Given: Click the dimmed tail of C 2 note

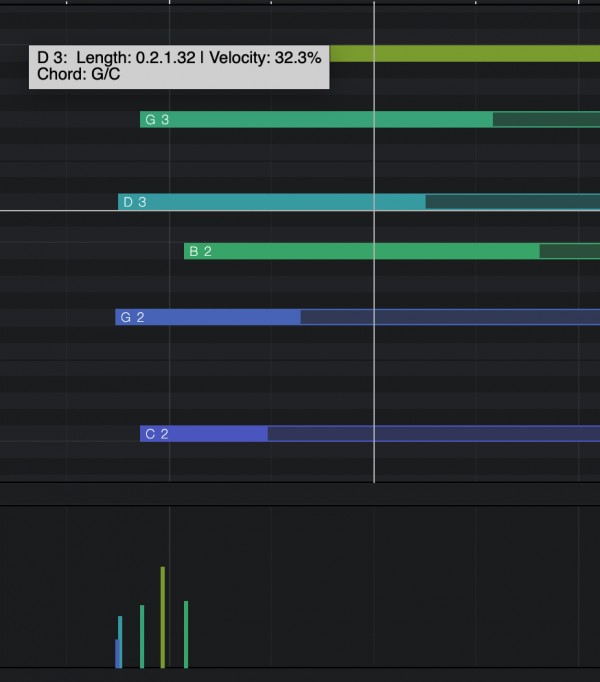Looking at the screenshot, I should coord(432,434).
